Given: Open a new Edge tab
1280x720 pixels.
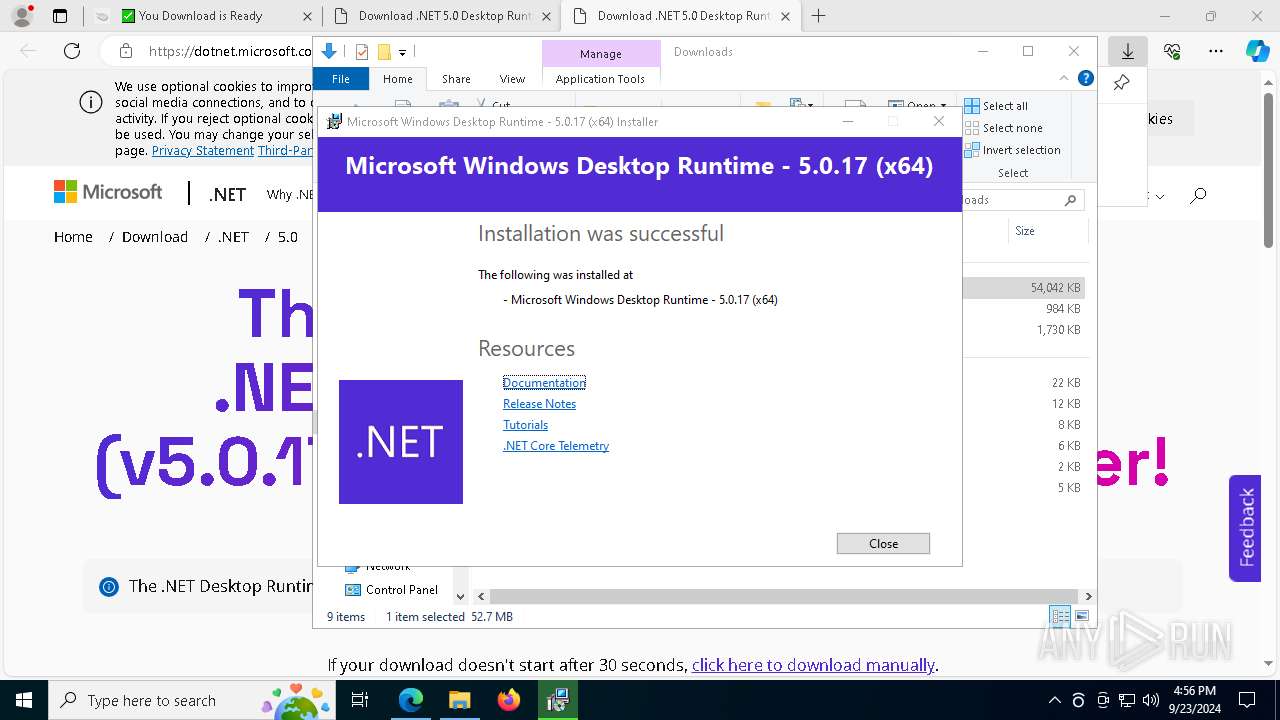Looking at the screenshot, I should 818,16.
